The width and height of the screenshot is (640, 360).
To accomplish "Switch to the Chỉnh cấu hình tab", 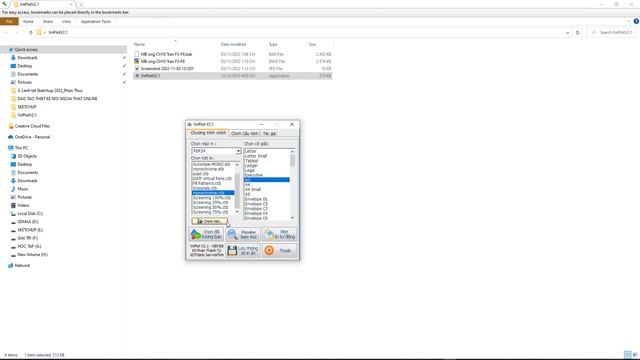I will coord(244,133).
